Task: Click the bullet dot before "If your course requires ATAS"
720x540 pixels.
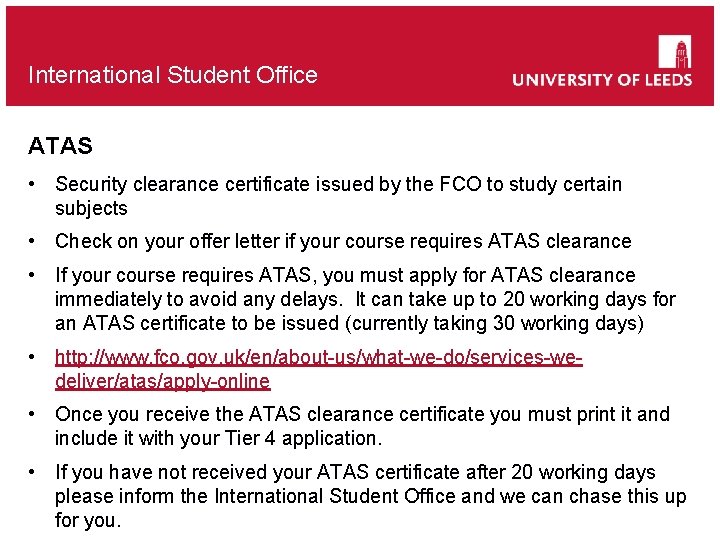Action: pos(34,275)
